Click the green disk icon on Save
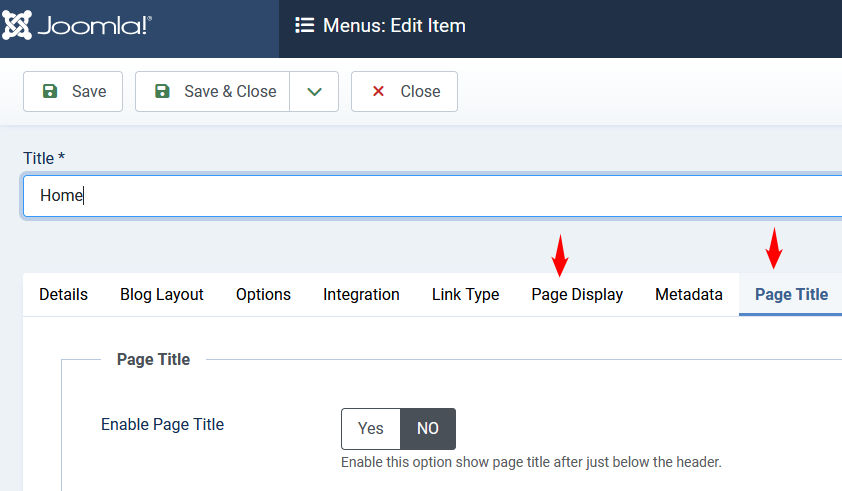 [x=50, y=91]
